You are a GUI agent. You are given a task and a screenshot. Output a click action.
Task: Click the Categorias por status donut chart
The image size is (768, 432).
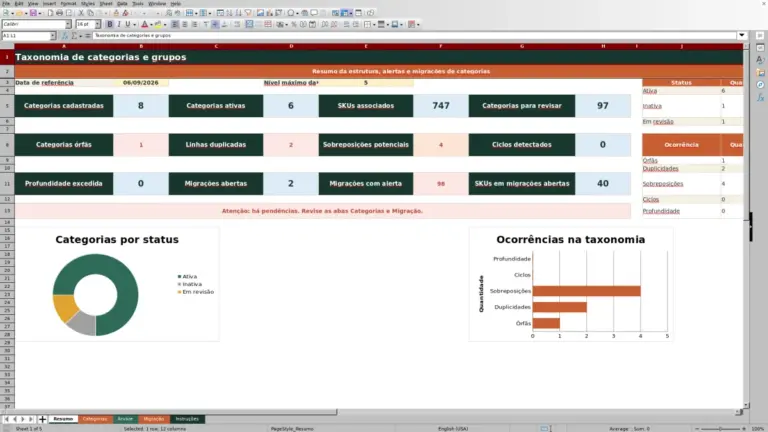tap(96, 295)
